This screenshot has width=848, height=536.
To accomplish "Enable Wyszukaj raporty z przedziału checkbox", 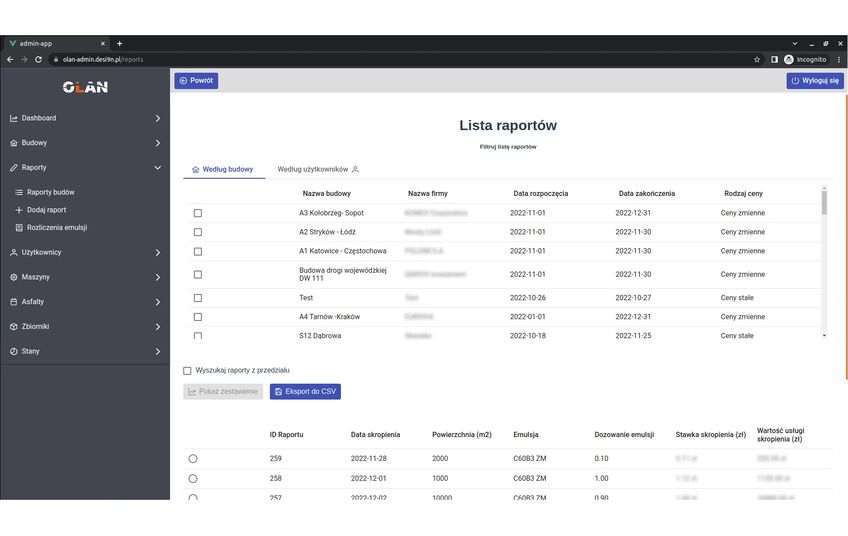I will pos(187,370).
